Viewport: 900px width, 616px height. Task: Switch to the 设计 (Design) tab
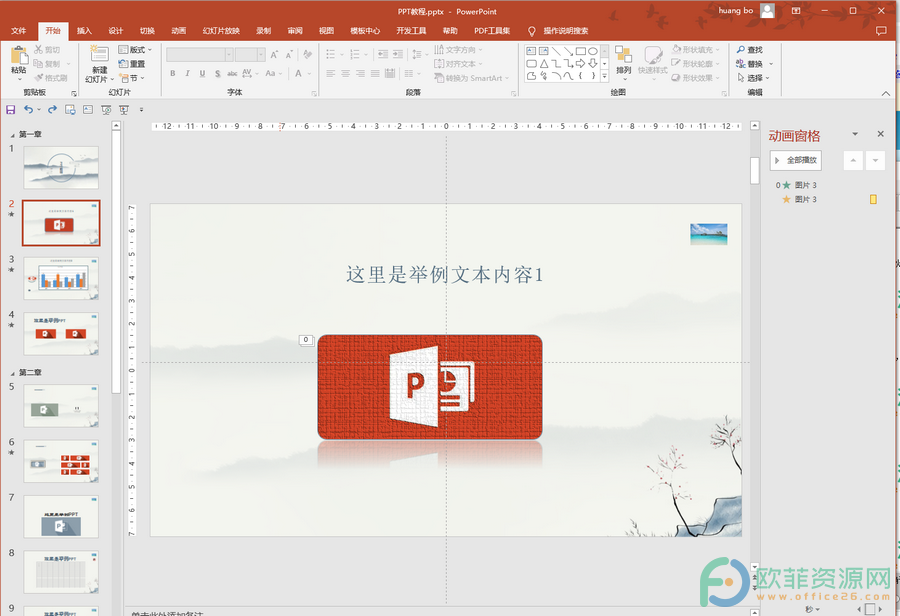point(116,31)
